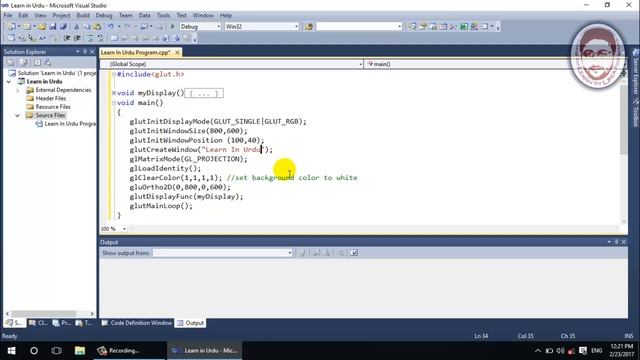Close the Solution Explorer panel
The height and width of the screenshot is (360, 640).
92,52
